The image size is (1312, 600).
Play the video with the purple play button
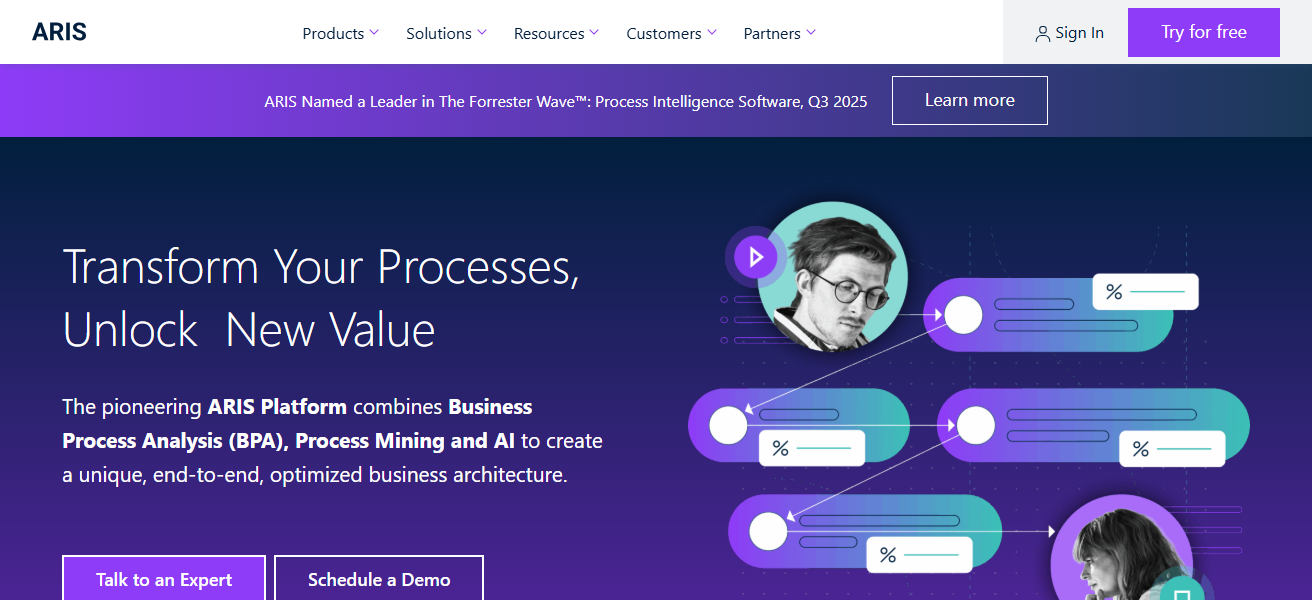pyautogui.click(x=756, y=258)
